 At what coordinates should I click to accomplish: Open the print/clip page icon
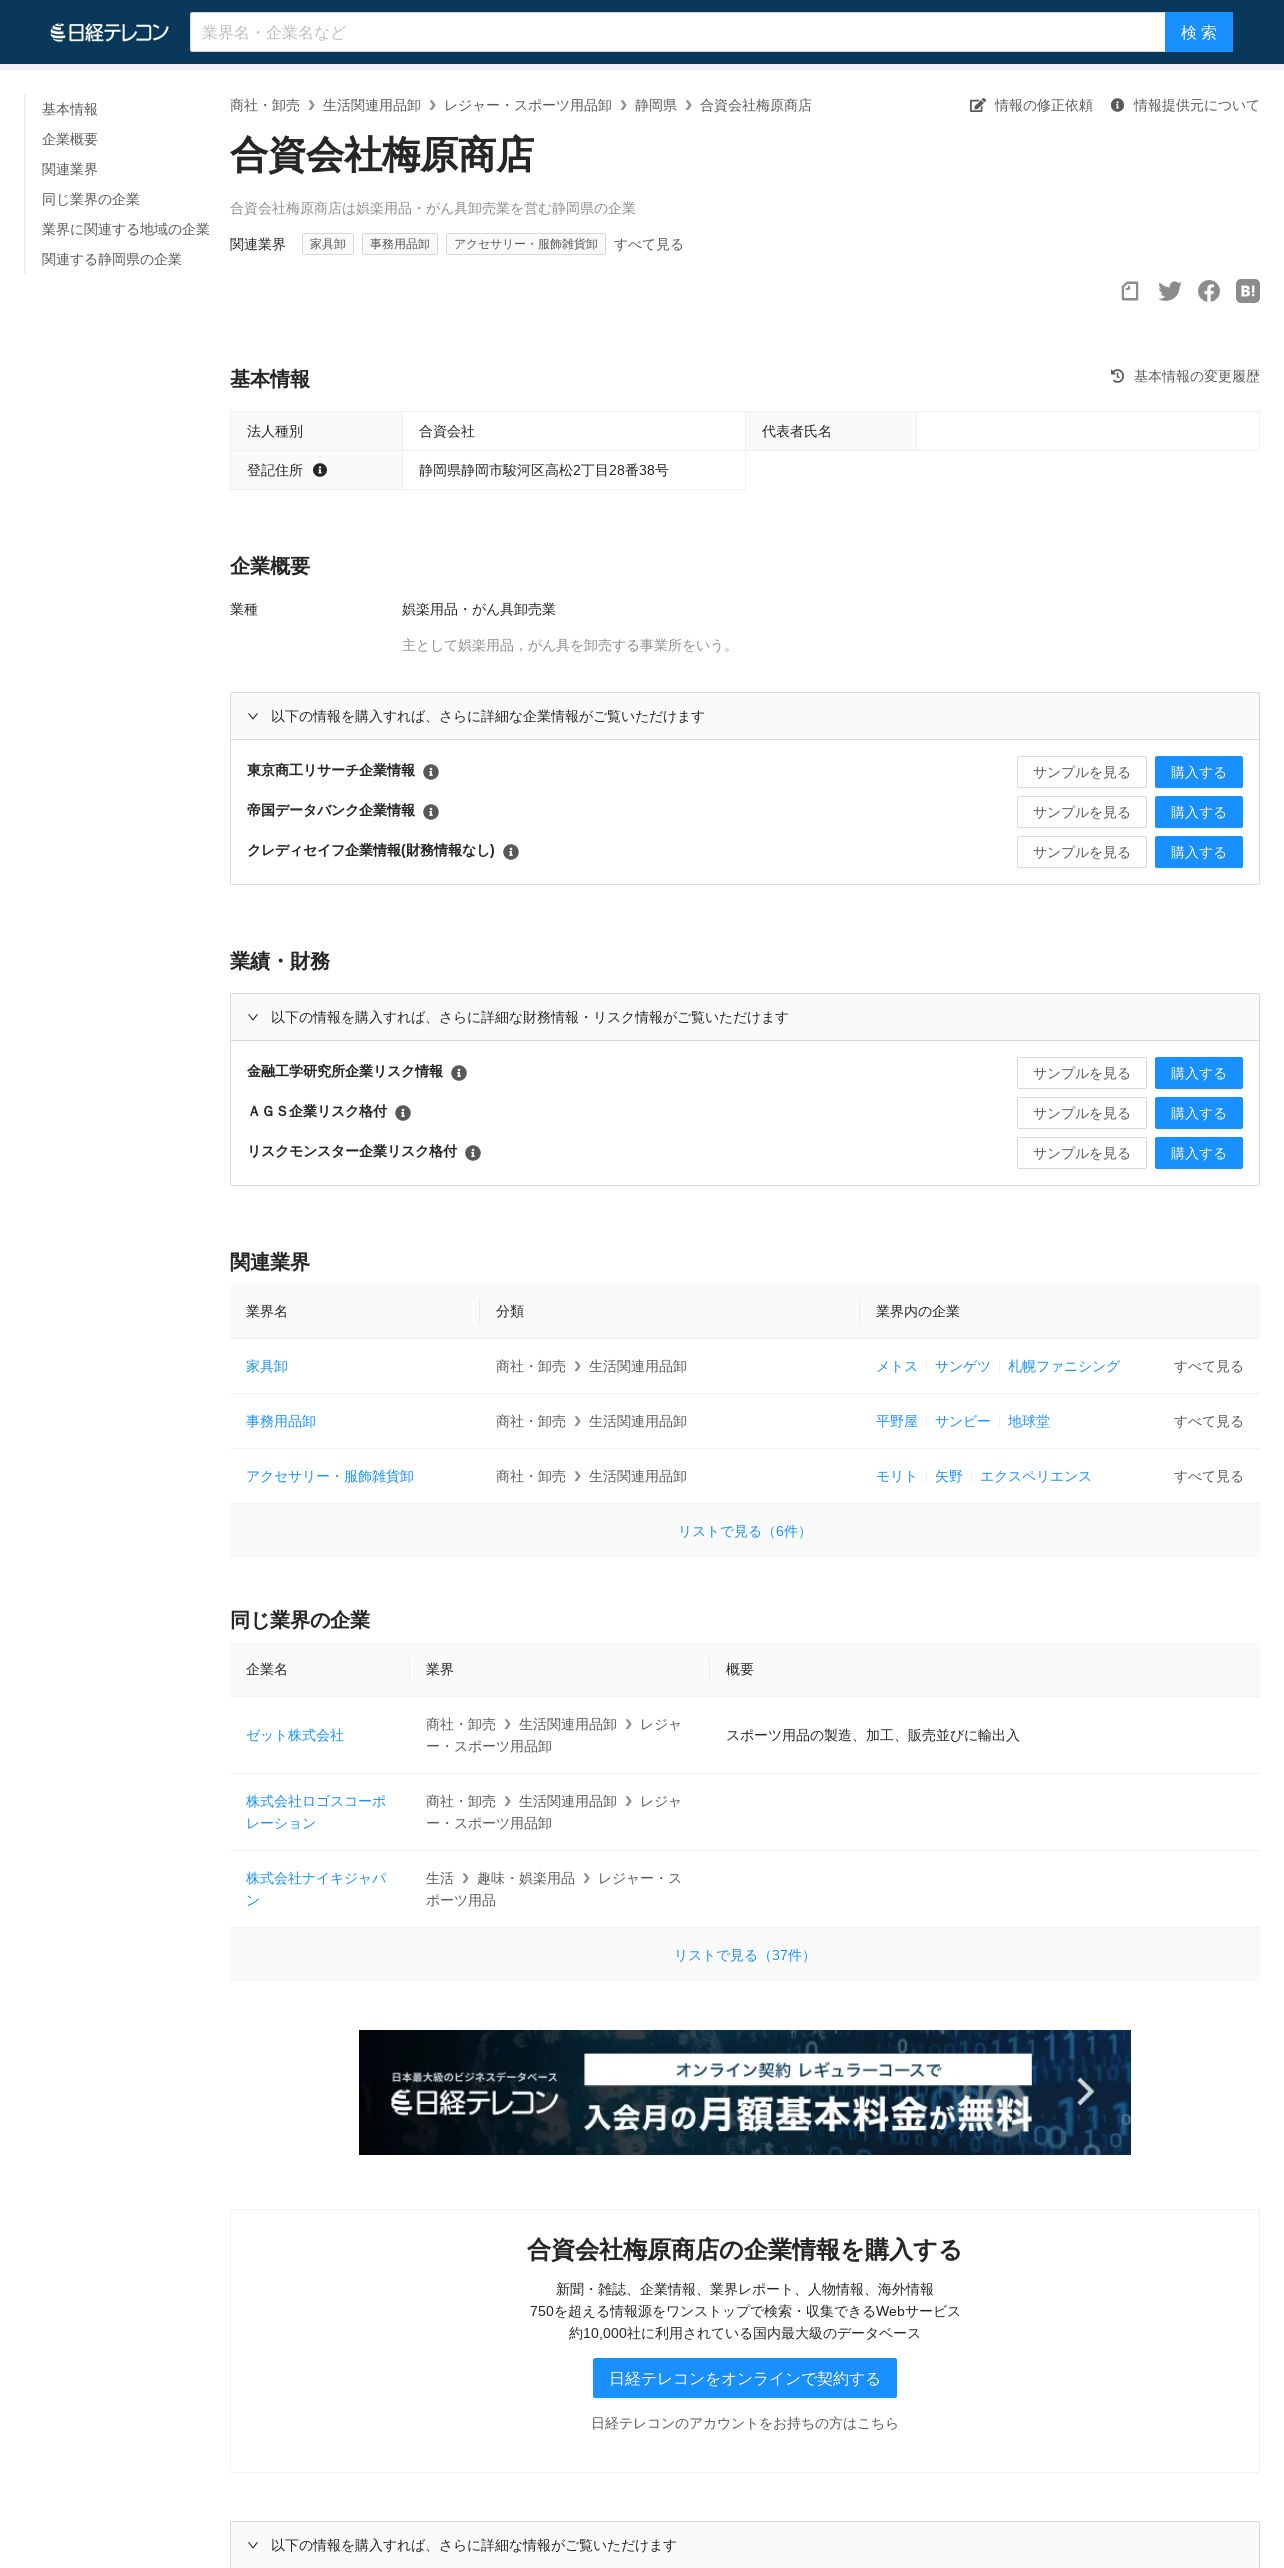point(1130,291)
